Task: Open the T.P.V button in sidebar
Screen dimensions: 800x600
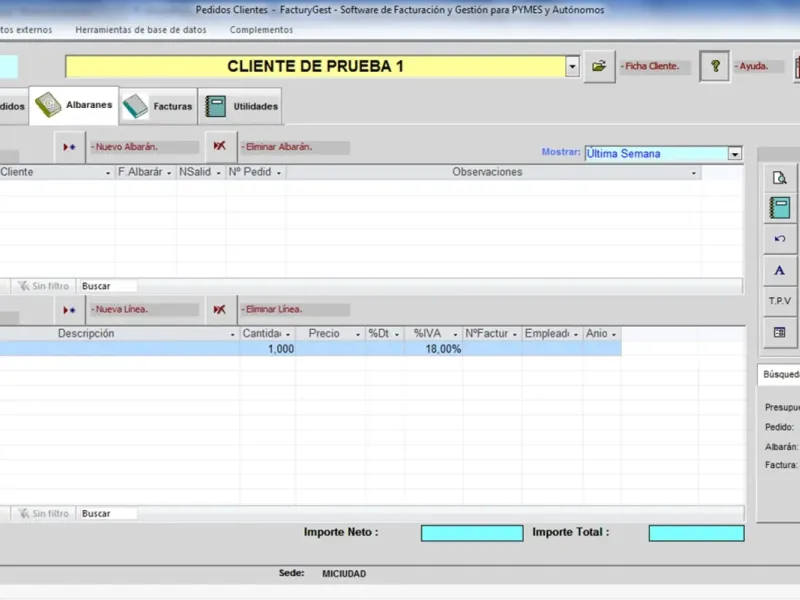Action: click(780, 301)
